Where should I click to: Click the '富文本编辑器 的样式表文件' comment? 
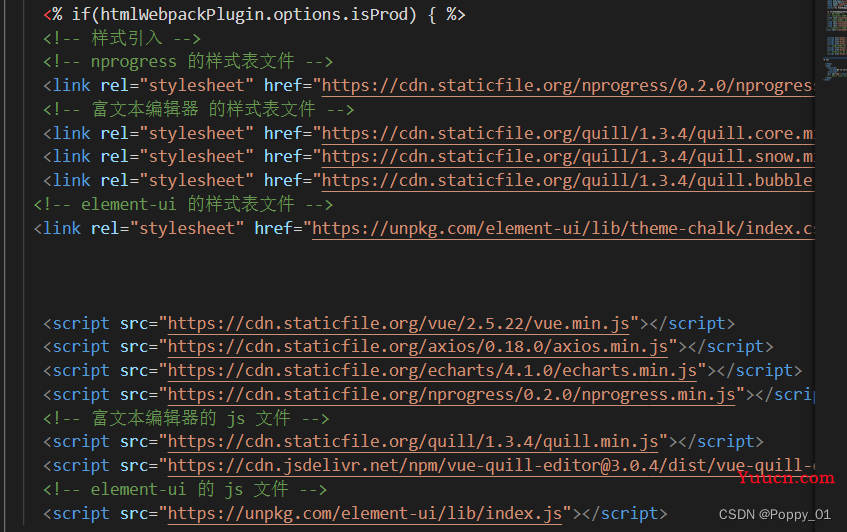[x=198, y=110]
